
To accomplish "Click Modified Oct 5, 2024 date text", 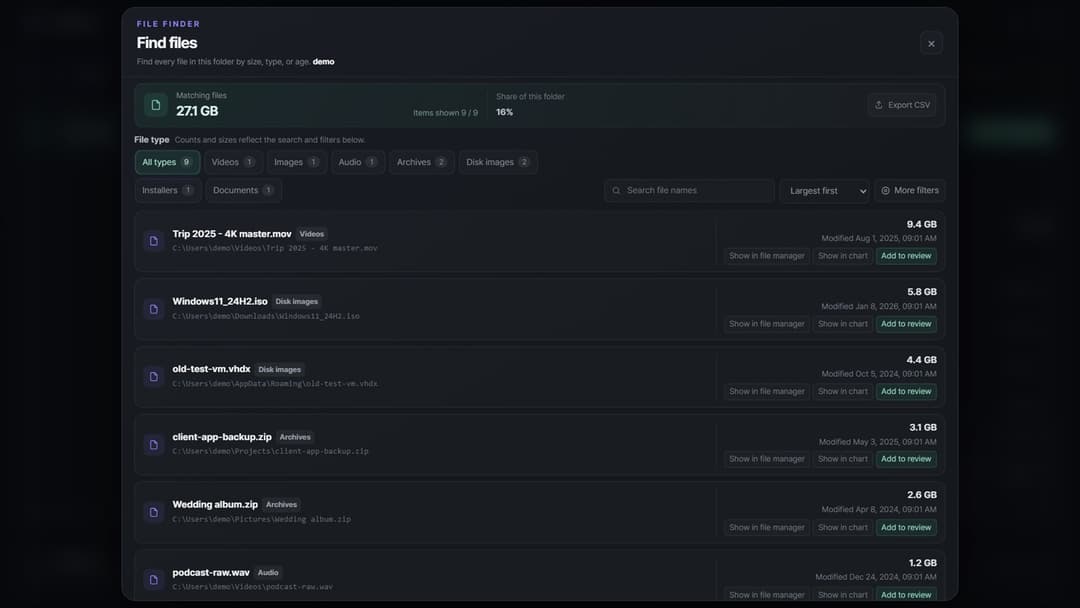I will [x=878, y=374].
